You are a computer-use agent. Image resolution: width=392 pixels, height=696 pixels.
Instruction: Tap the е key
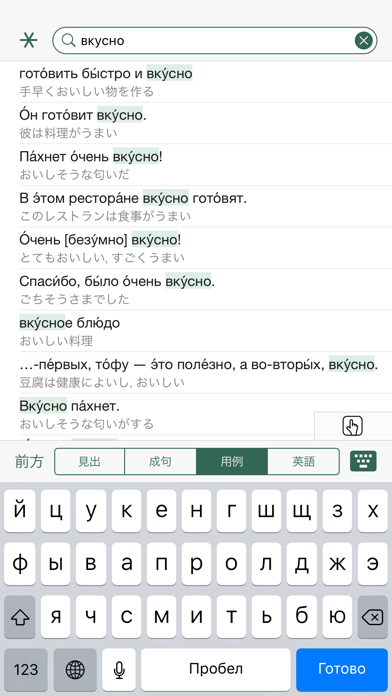click(161, 511)
